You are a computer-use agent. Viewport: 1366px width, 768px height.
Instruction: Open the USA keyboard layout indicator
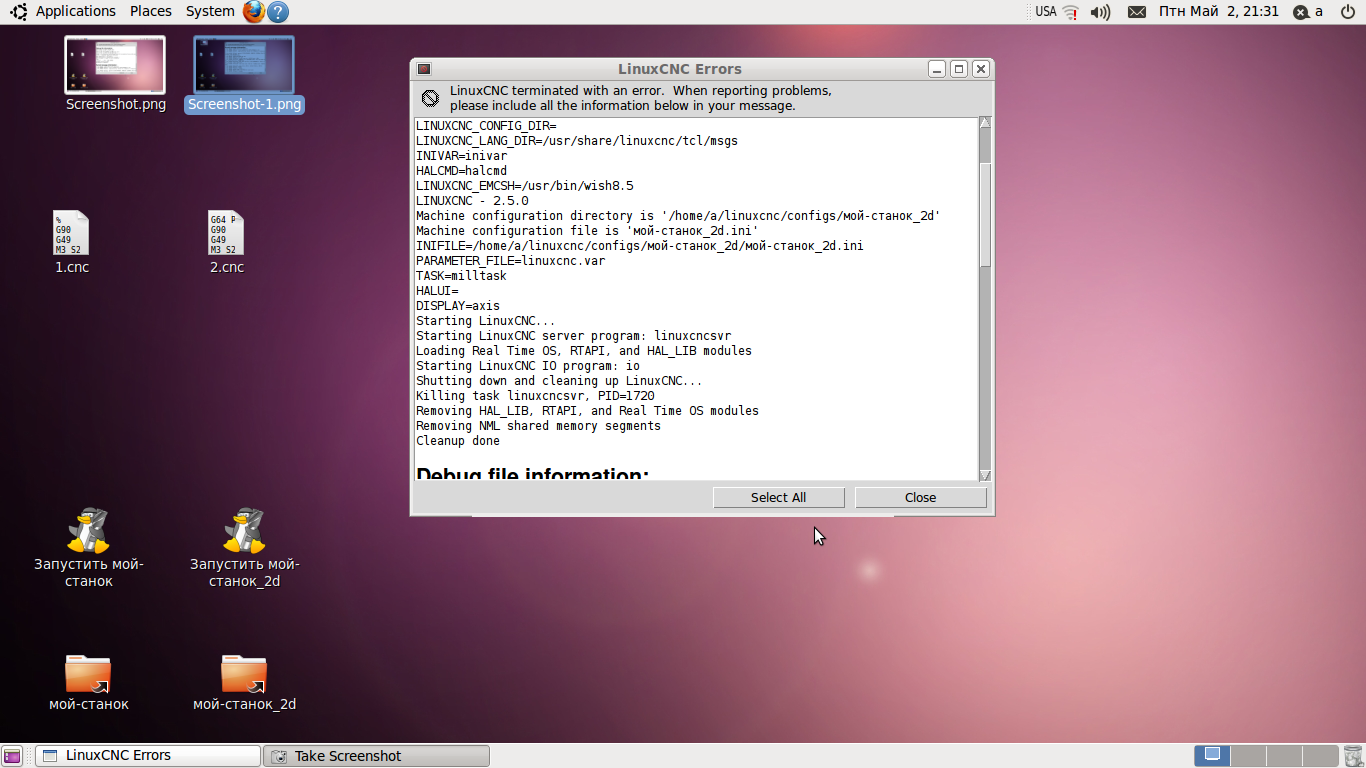pos(1046,12)
